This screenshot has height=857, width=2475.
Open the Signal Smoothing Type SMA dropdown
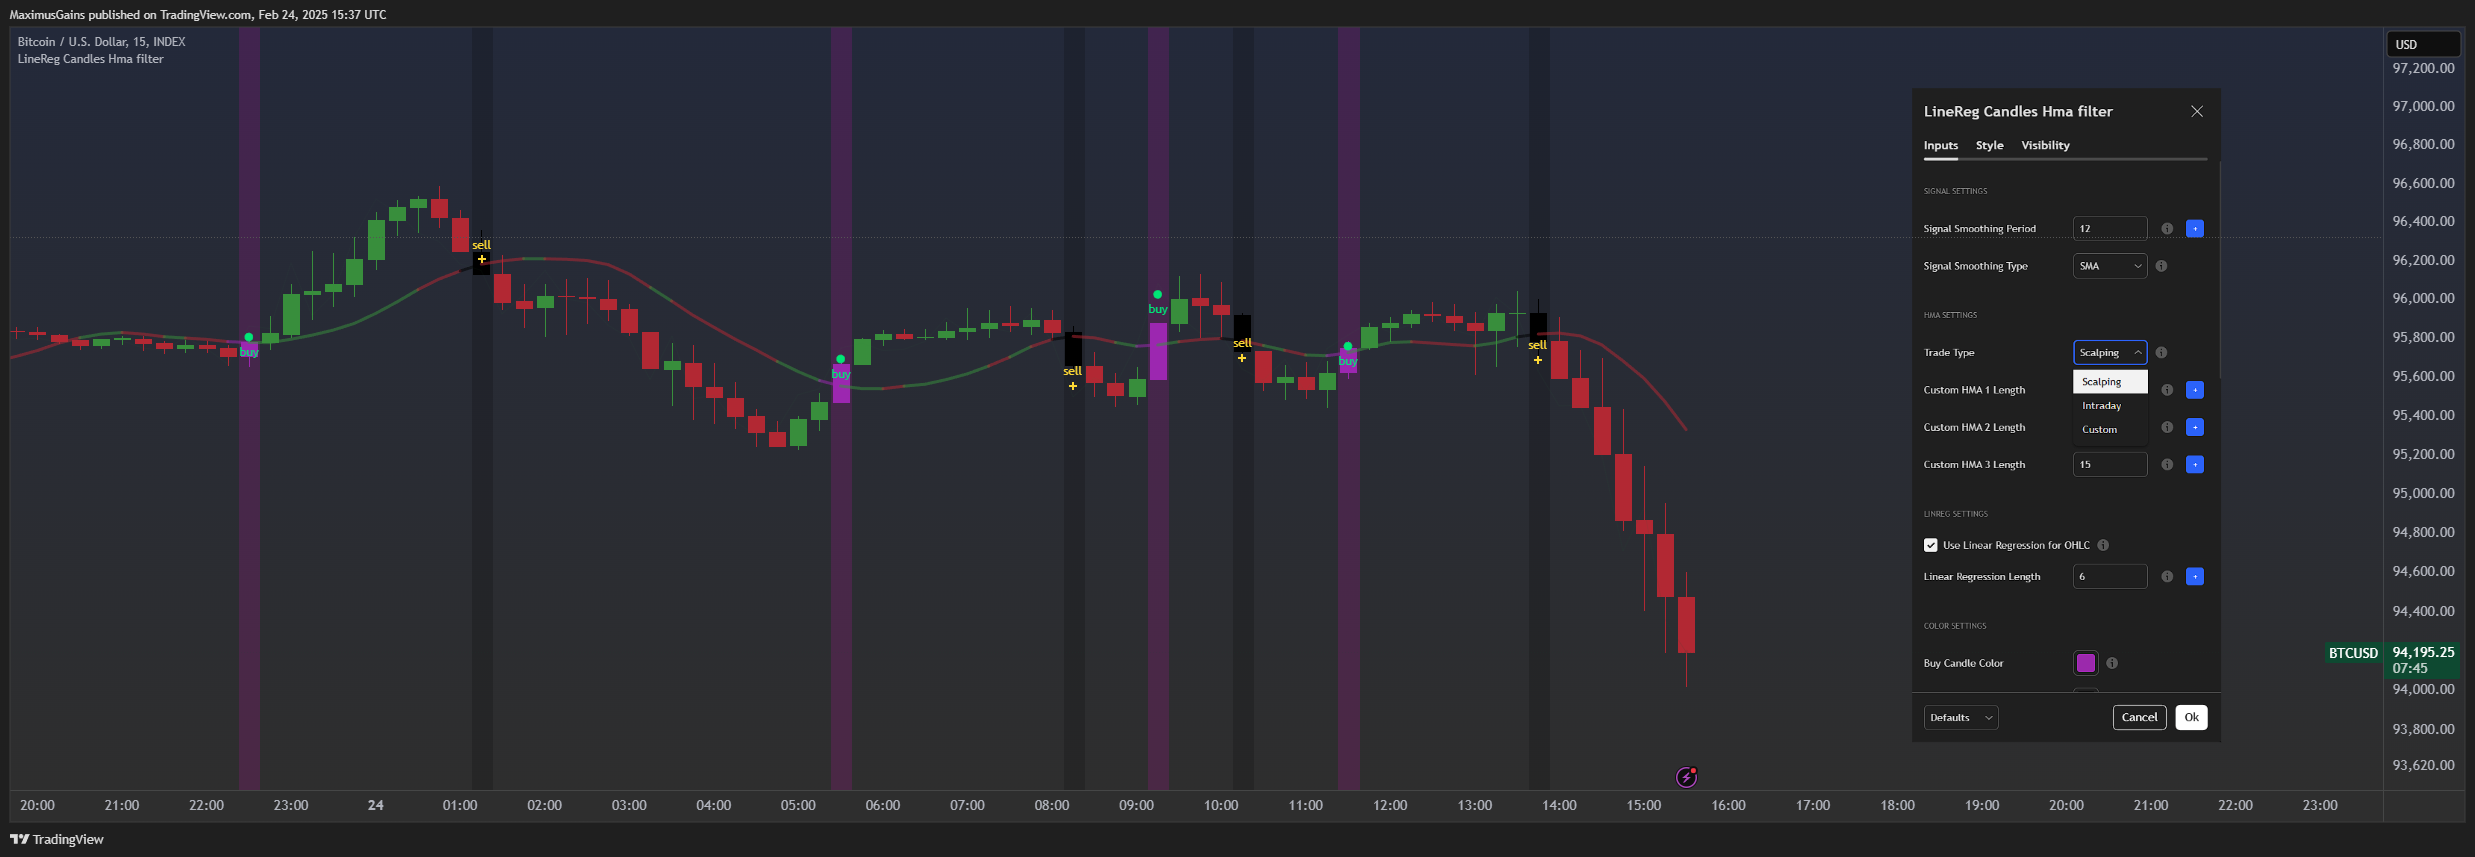2110,266
